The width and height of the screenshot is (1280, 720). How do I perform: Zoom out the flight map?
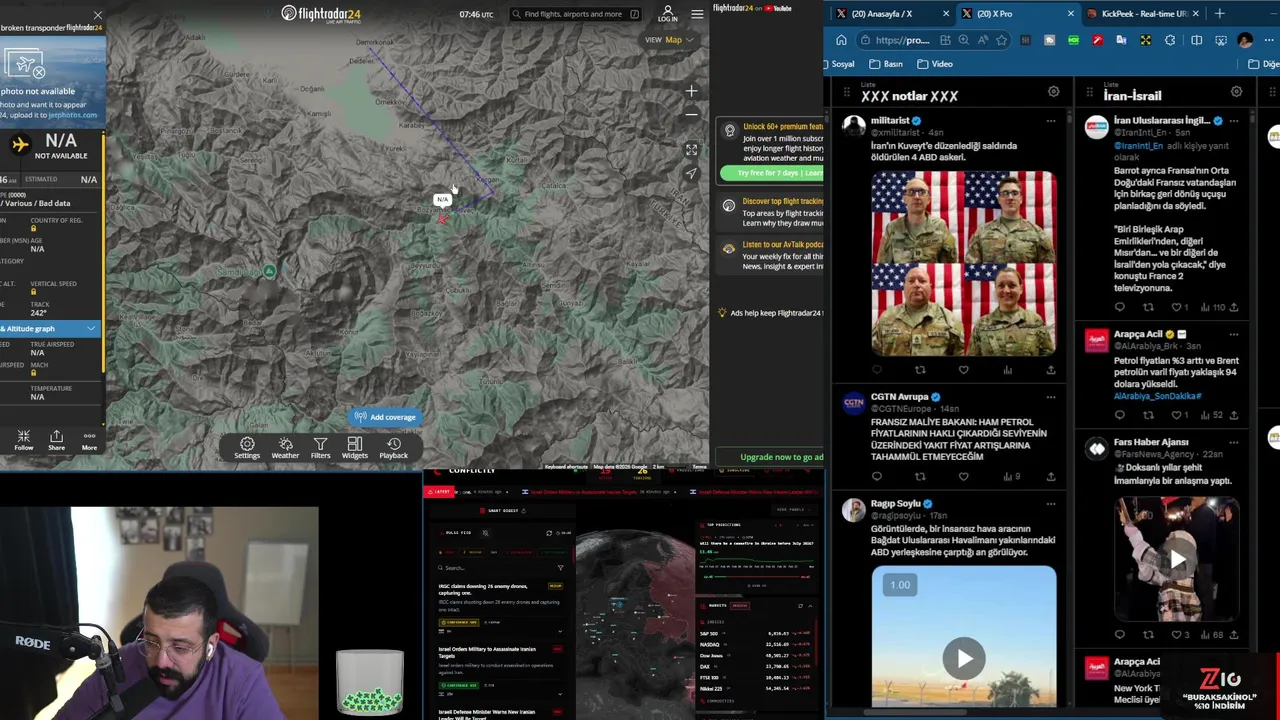691,114
